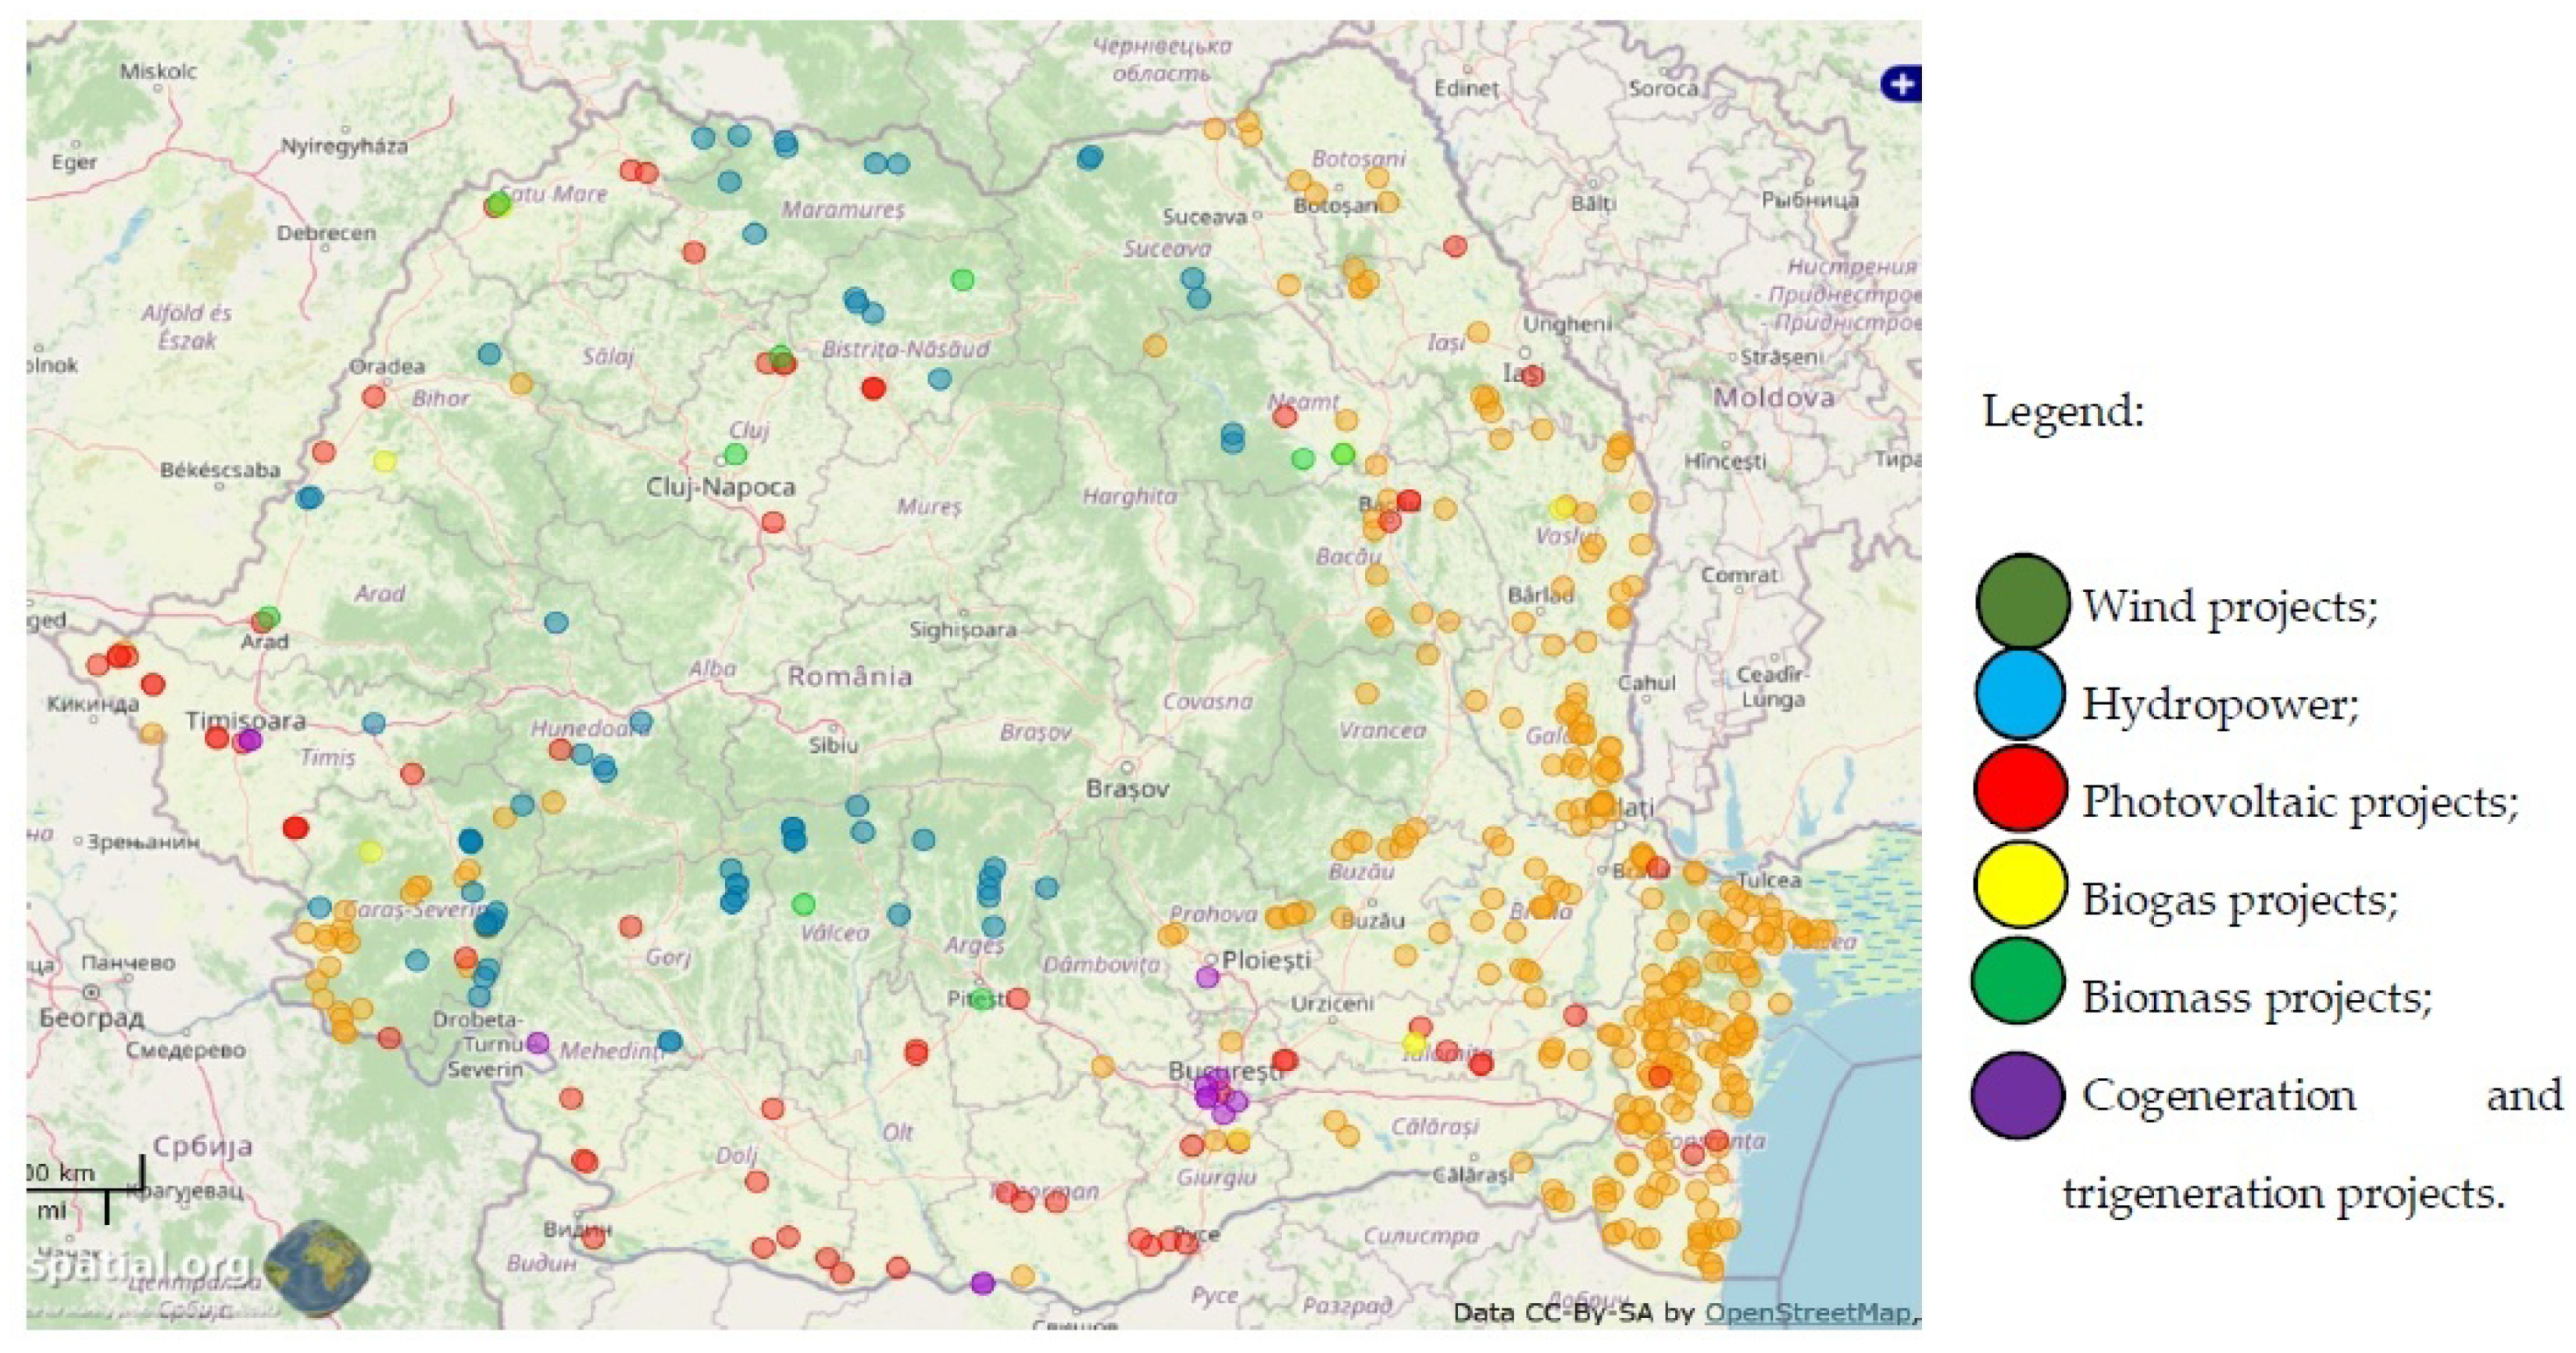Click the globe logo icon

[318, 1267]
